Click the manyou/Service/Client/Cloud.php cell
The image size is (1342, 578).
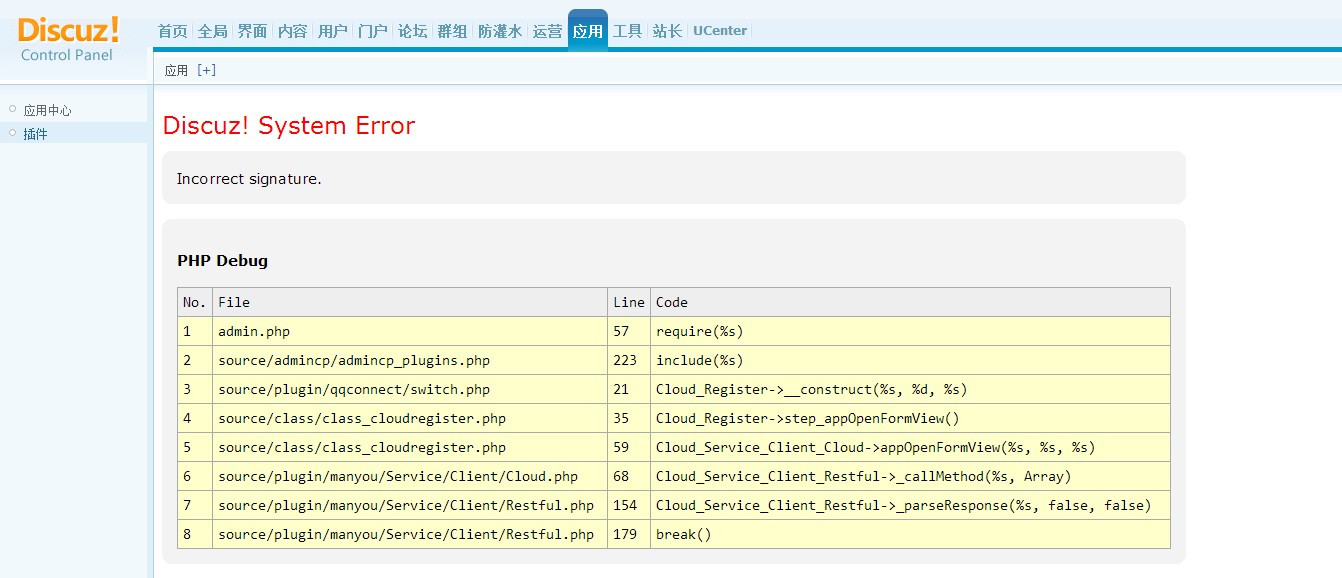pyautogui.click(x=410, y=476)
